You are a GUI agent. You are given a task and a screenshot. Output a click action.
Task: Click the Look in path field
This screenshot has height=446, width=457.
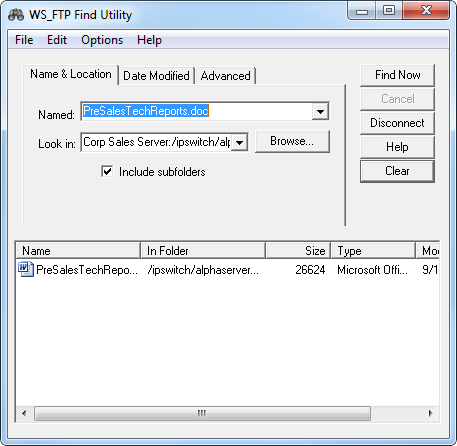tap(157, 142)
